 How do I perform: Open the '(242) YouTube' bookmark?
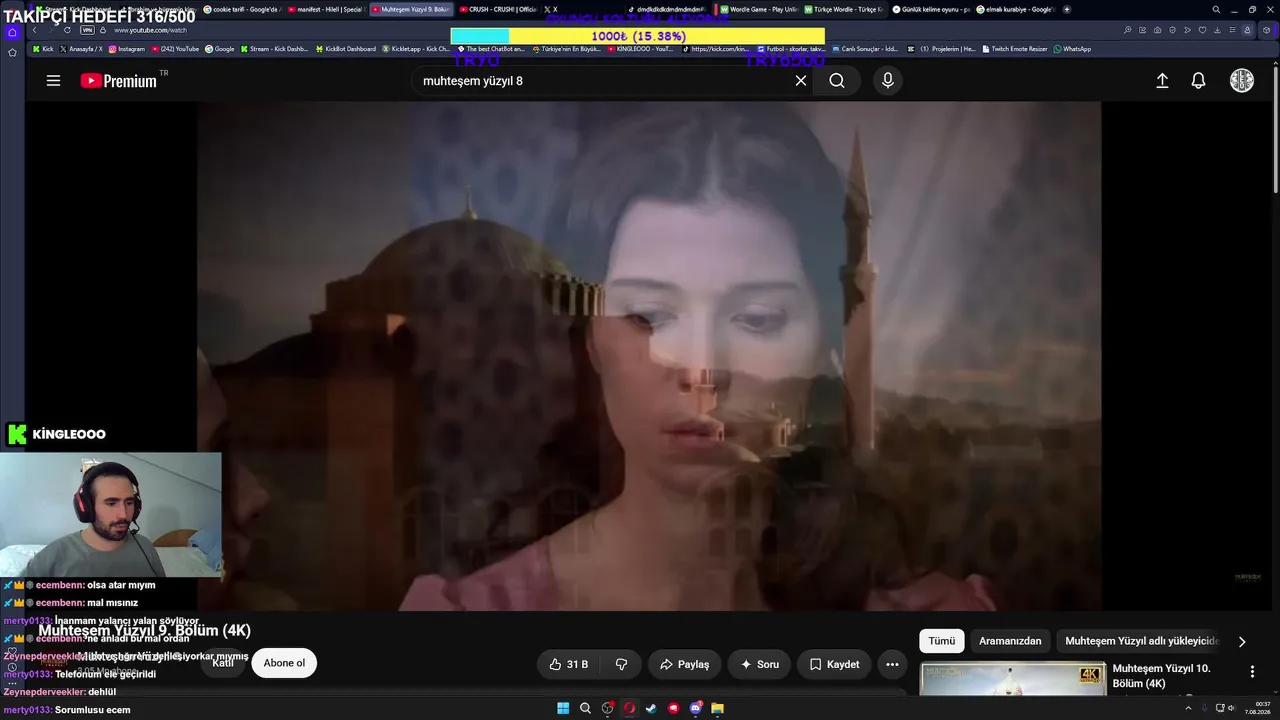coord(176,49)
